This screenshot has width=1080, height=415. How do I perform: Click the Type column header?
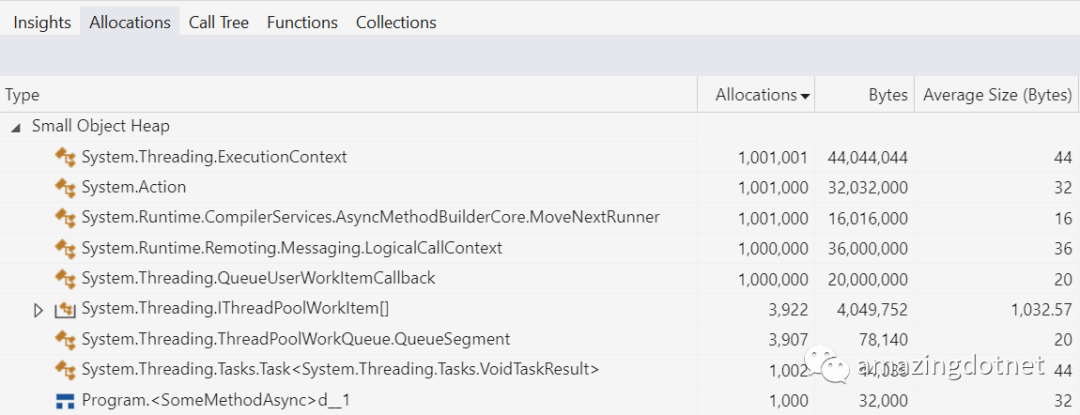click(x=22, y=95)
